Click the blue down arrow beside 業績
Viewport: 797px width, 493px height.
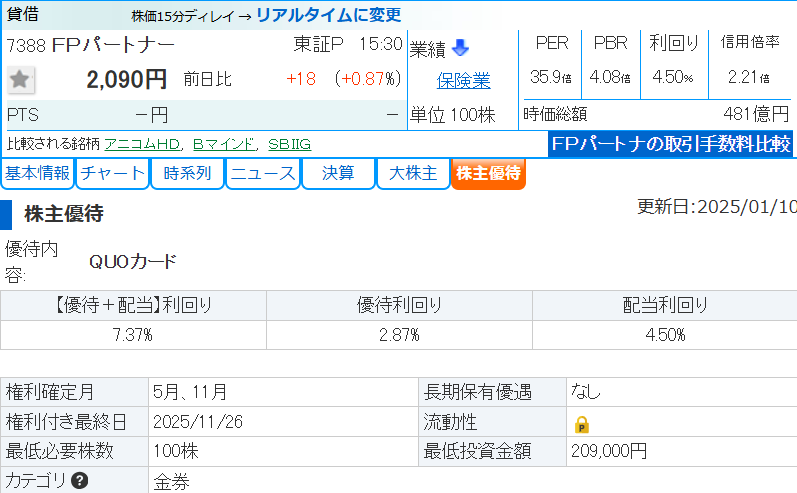pyautogui.click(x=460, y=48)
